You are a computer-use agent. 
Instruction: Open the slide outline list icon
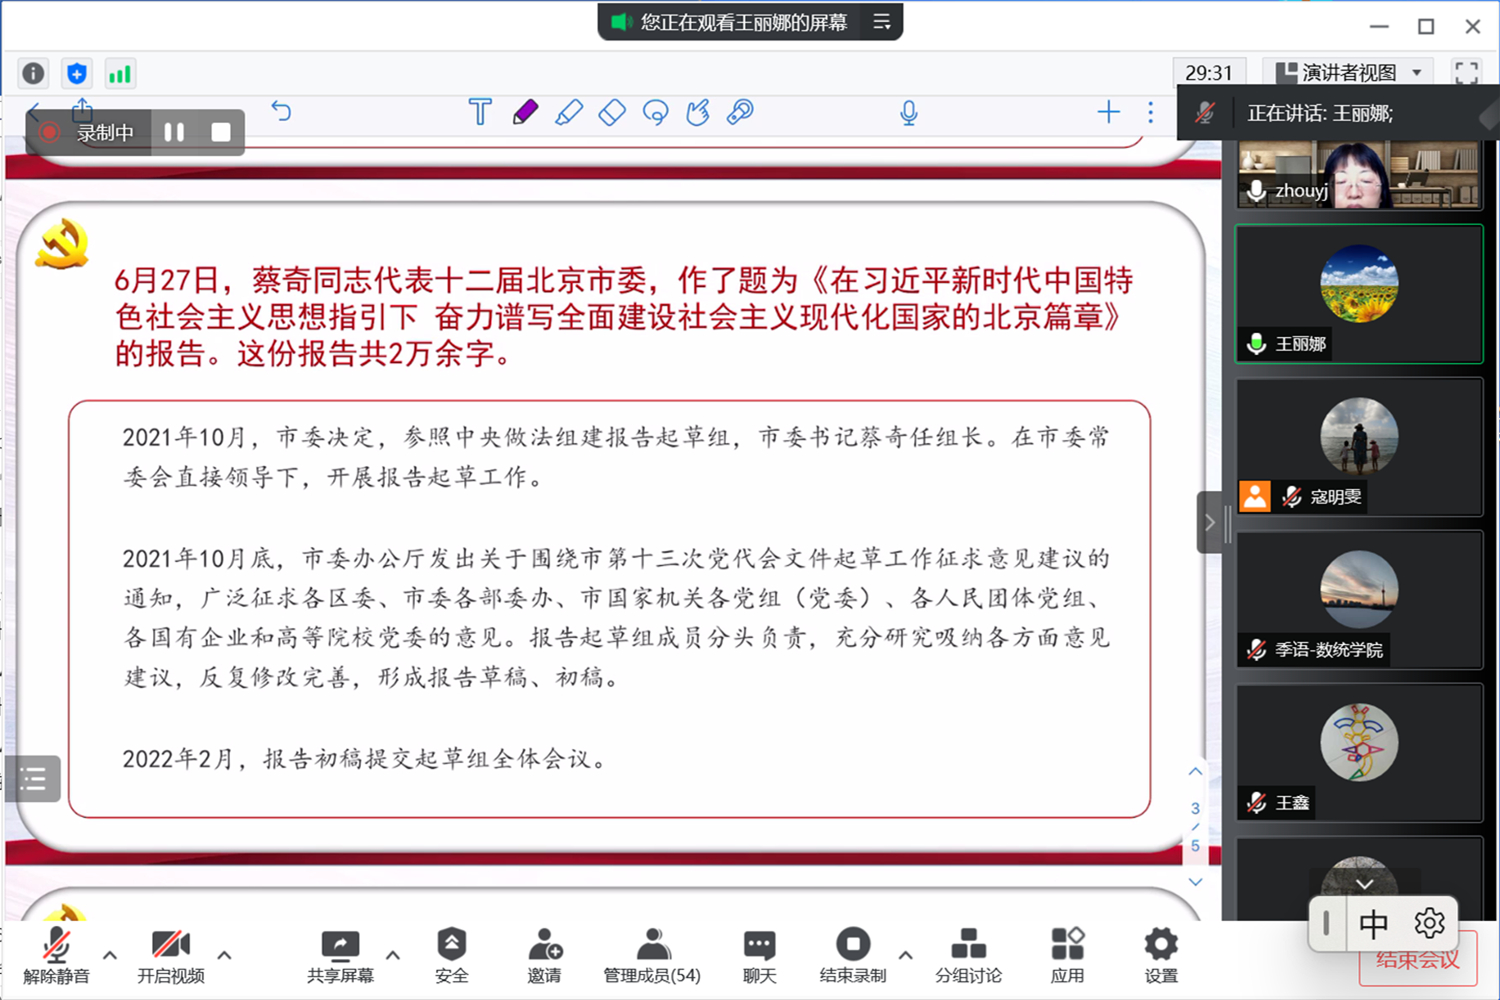33,778
